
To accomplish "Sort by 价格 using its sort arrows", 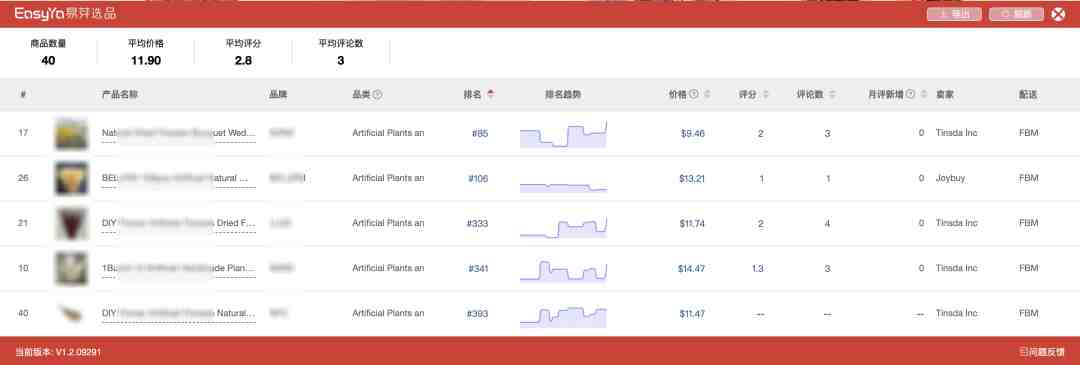I will (707, 94).
